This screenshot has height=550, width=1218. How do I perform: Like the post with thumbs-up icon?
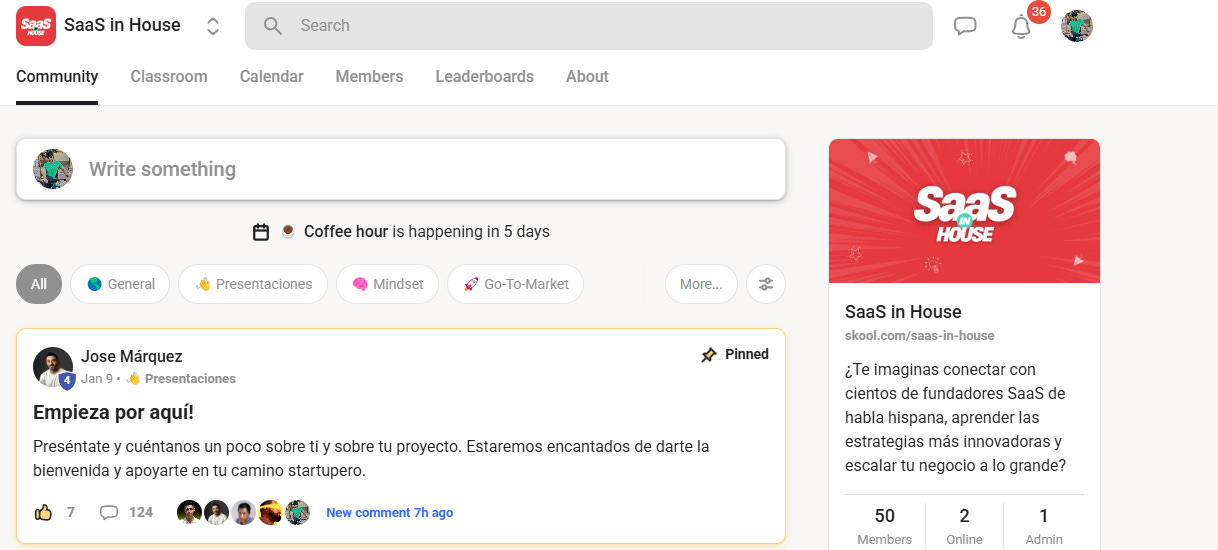click(x=43, y=512)
